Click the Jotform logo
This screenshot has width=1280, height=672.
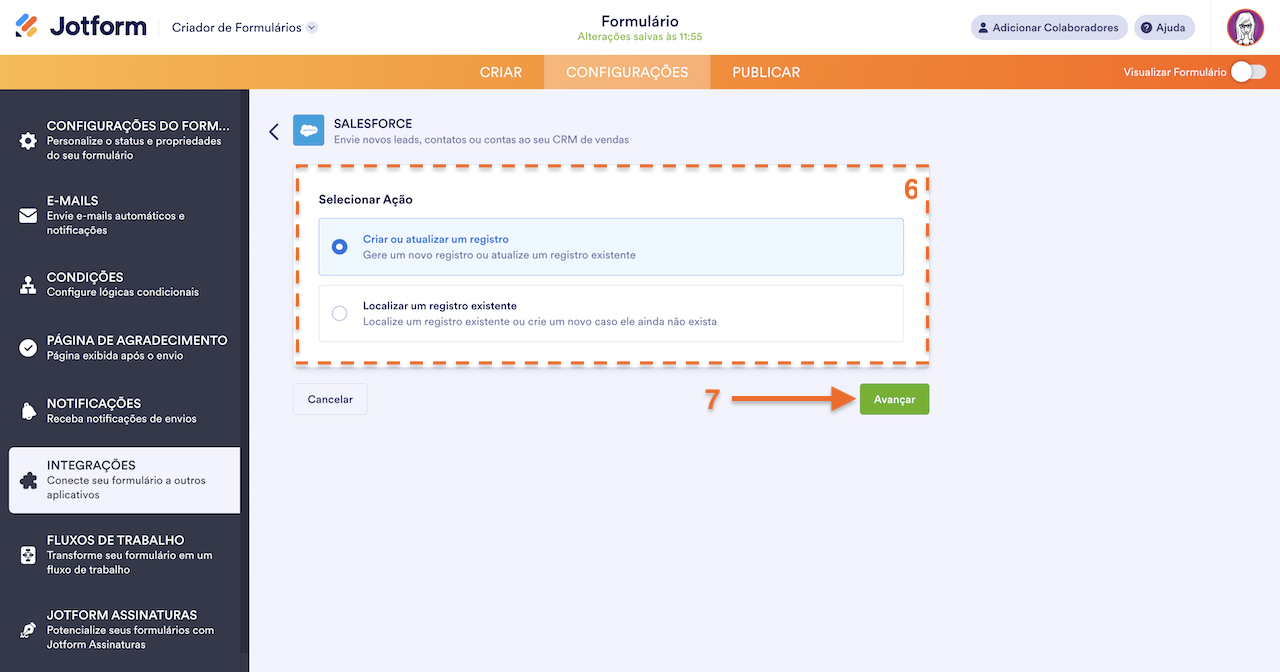80,27
